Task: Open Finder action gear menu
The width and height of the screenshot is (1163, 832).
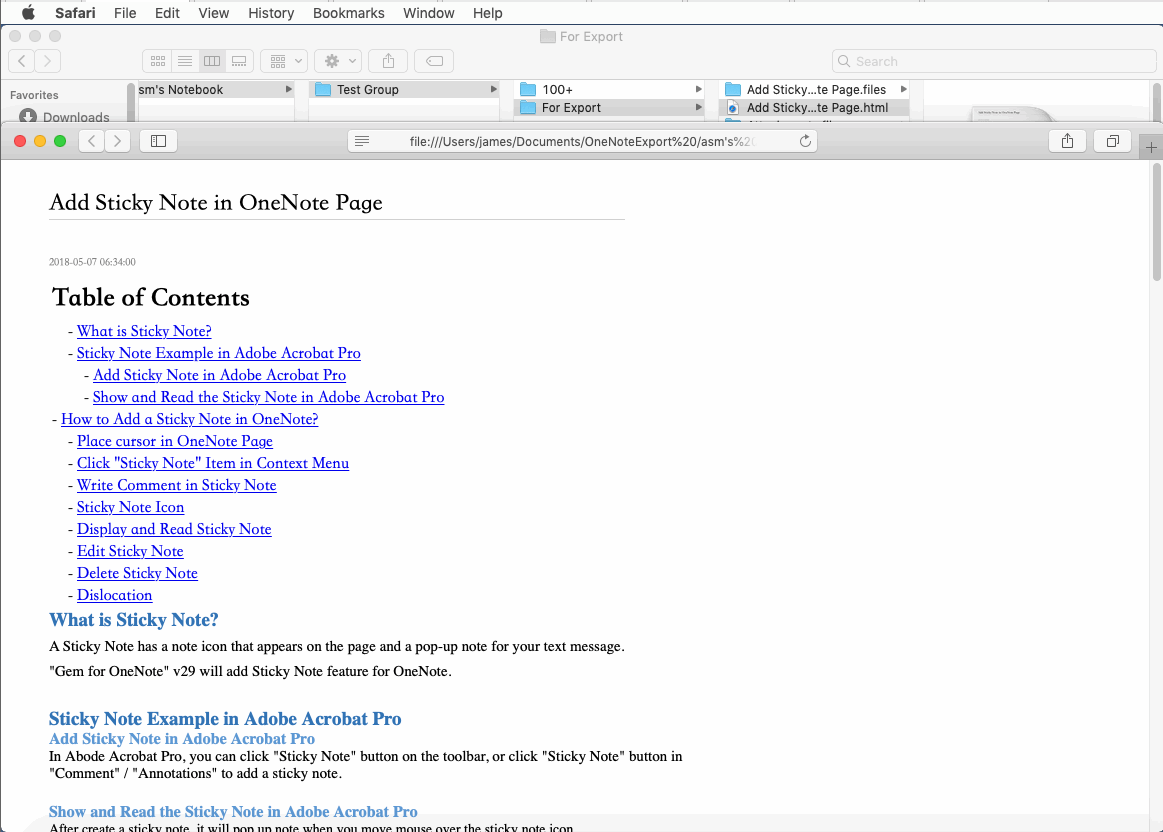Action: 338,61
